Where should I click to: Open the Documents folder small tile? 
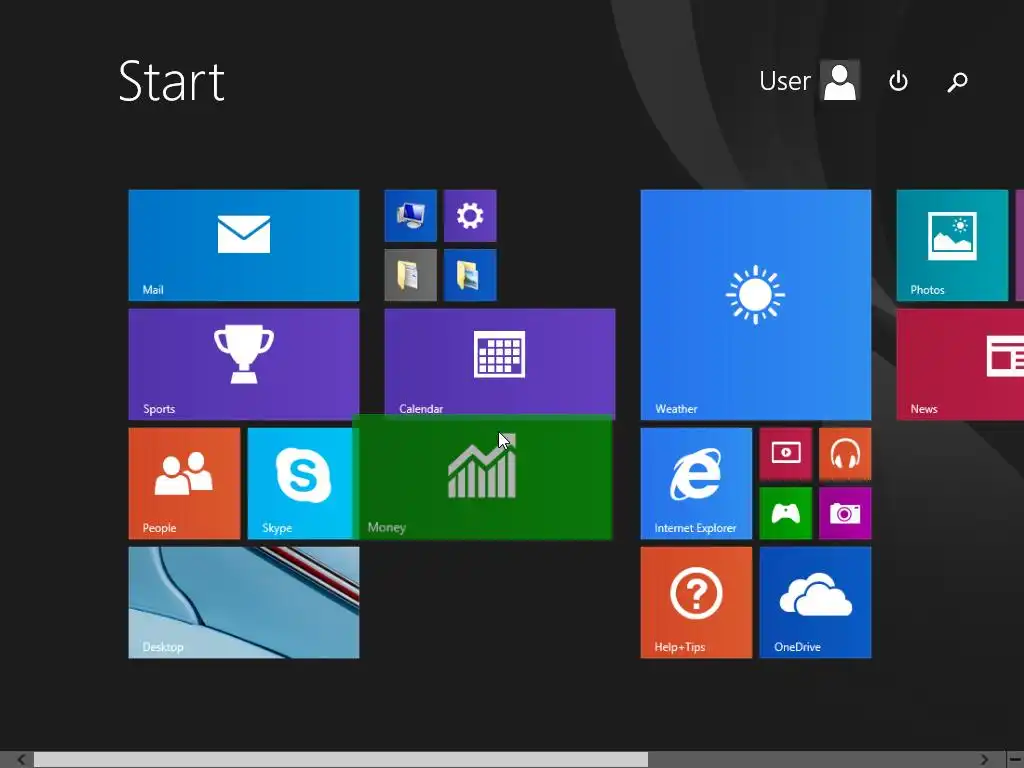tap(411, 275)
